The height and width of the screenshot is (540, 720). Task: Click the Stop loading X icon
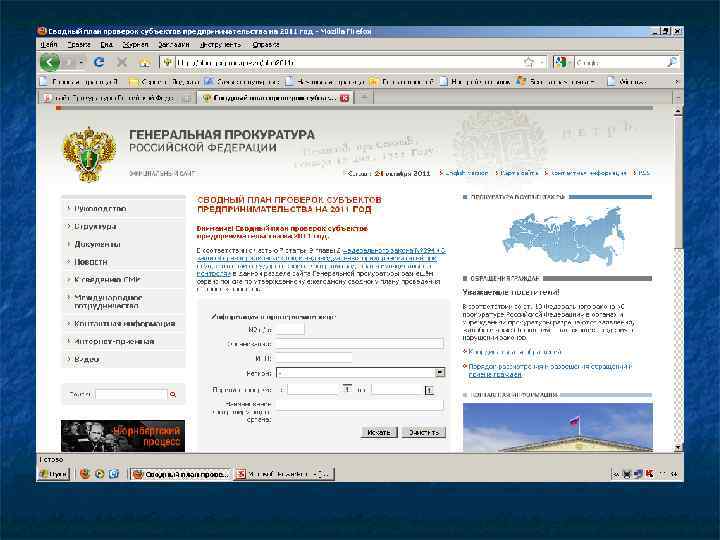122,62
